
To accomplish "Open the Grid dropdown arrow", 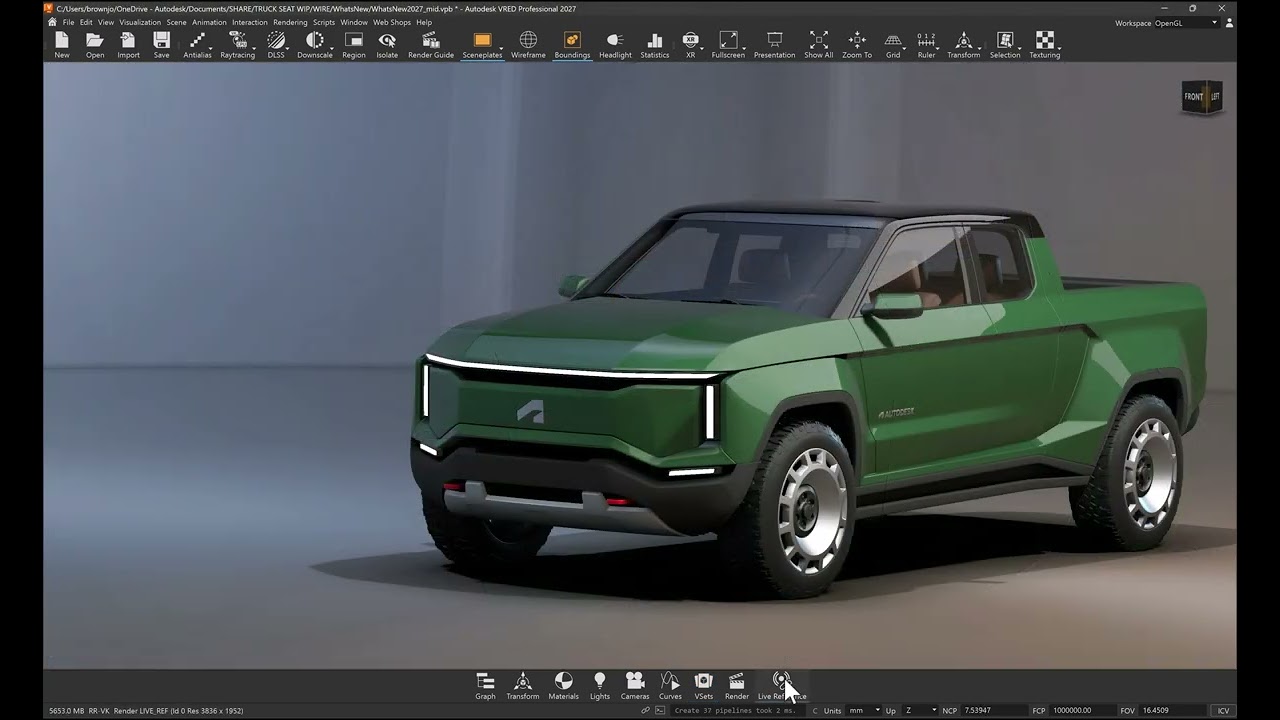I will pos(905,48).
